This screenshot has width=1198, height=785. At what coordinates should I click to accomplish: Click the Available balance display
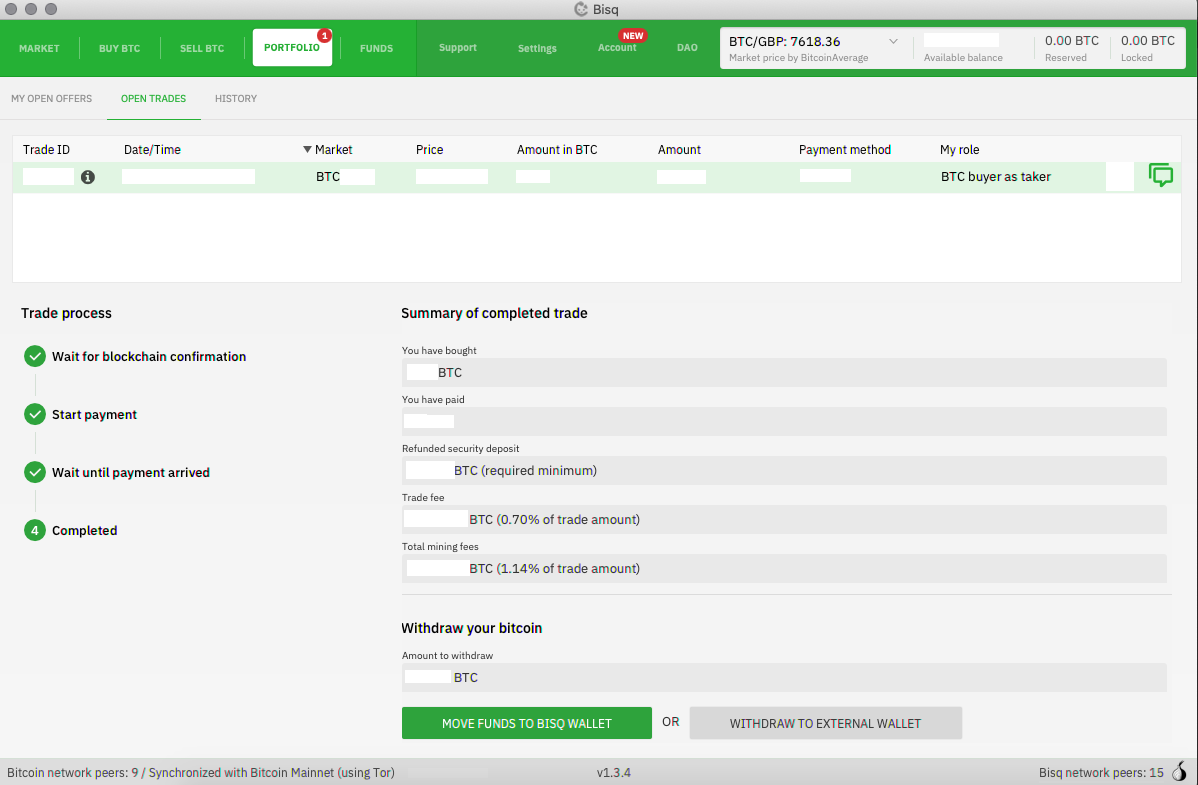(x=963, y=47)
